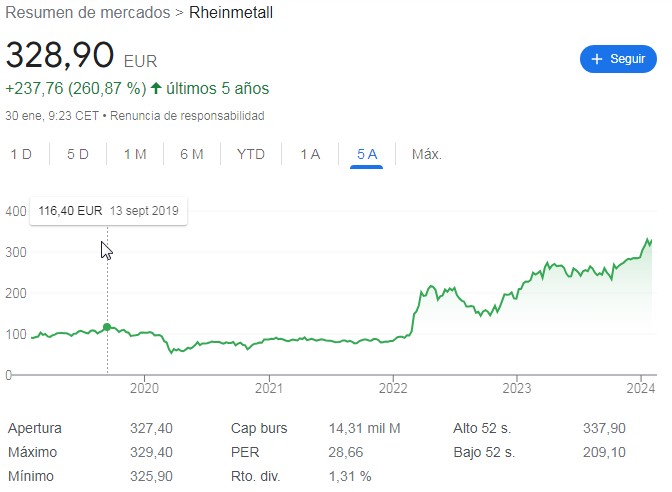
Task: Click the EUR currency label beside the price
Action: coord(141,61)
